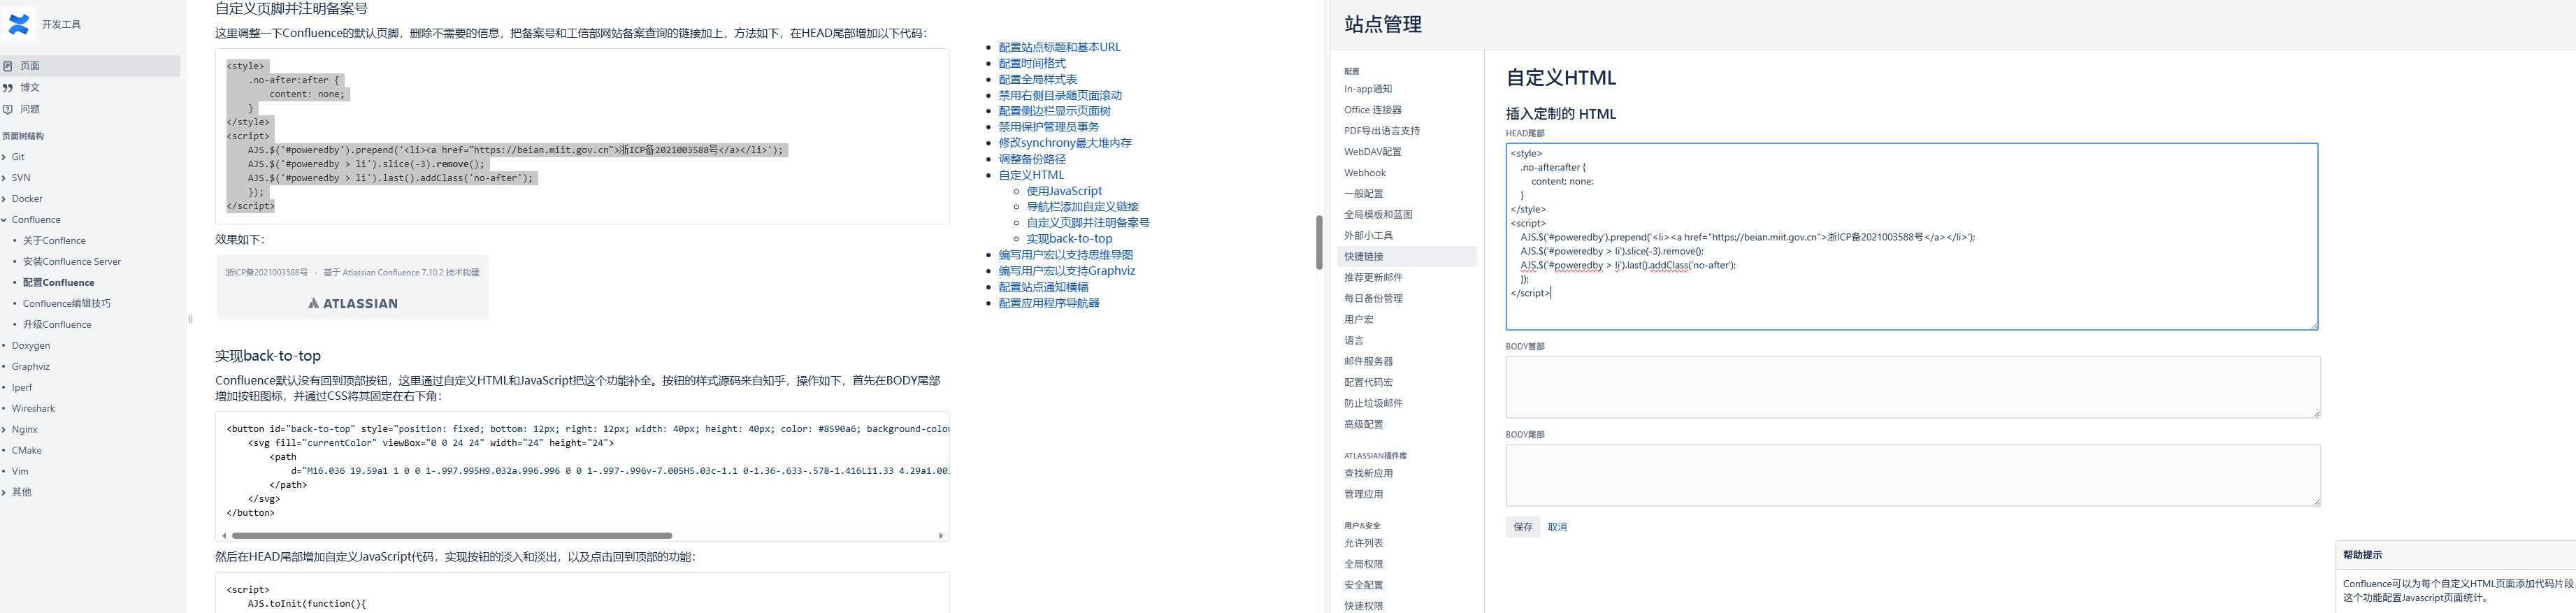Open 一般配置 in the admin menu
2576x613 pixels.
pos(1363,194)
